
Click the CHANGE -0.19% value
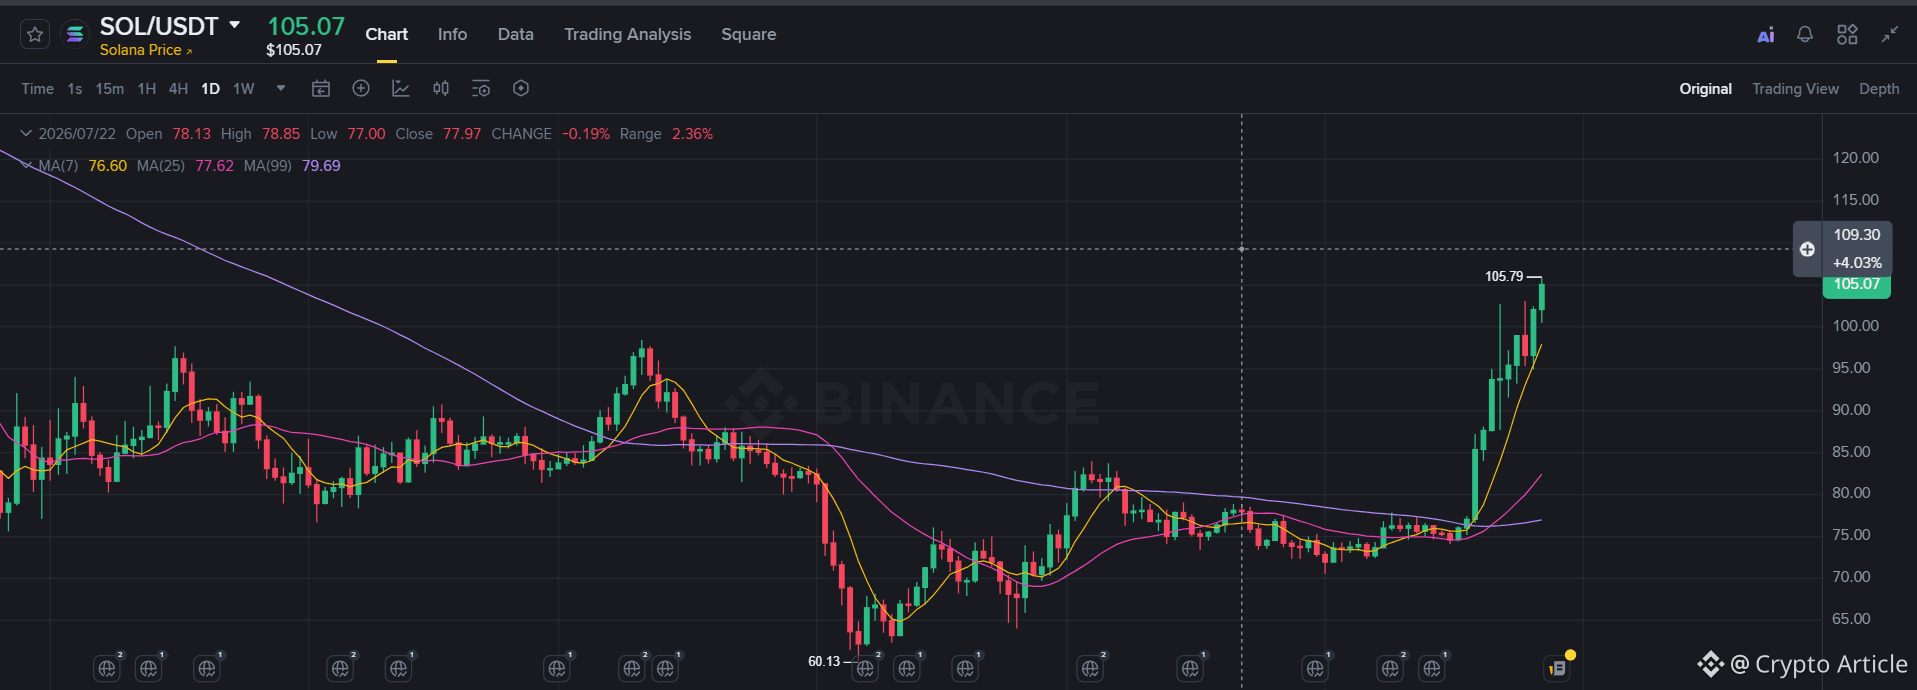(586, 134)
